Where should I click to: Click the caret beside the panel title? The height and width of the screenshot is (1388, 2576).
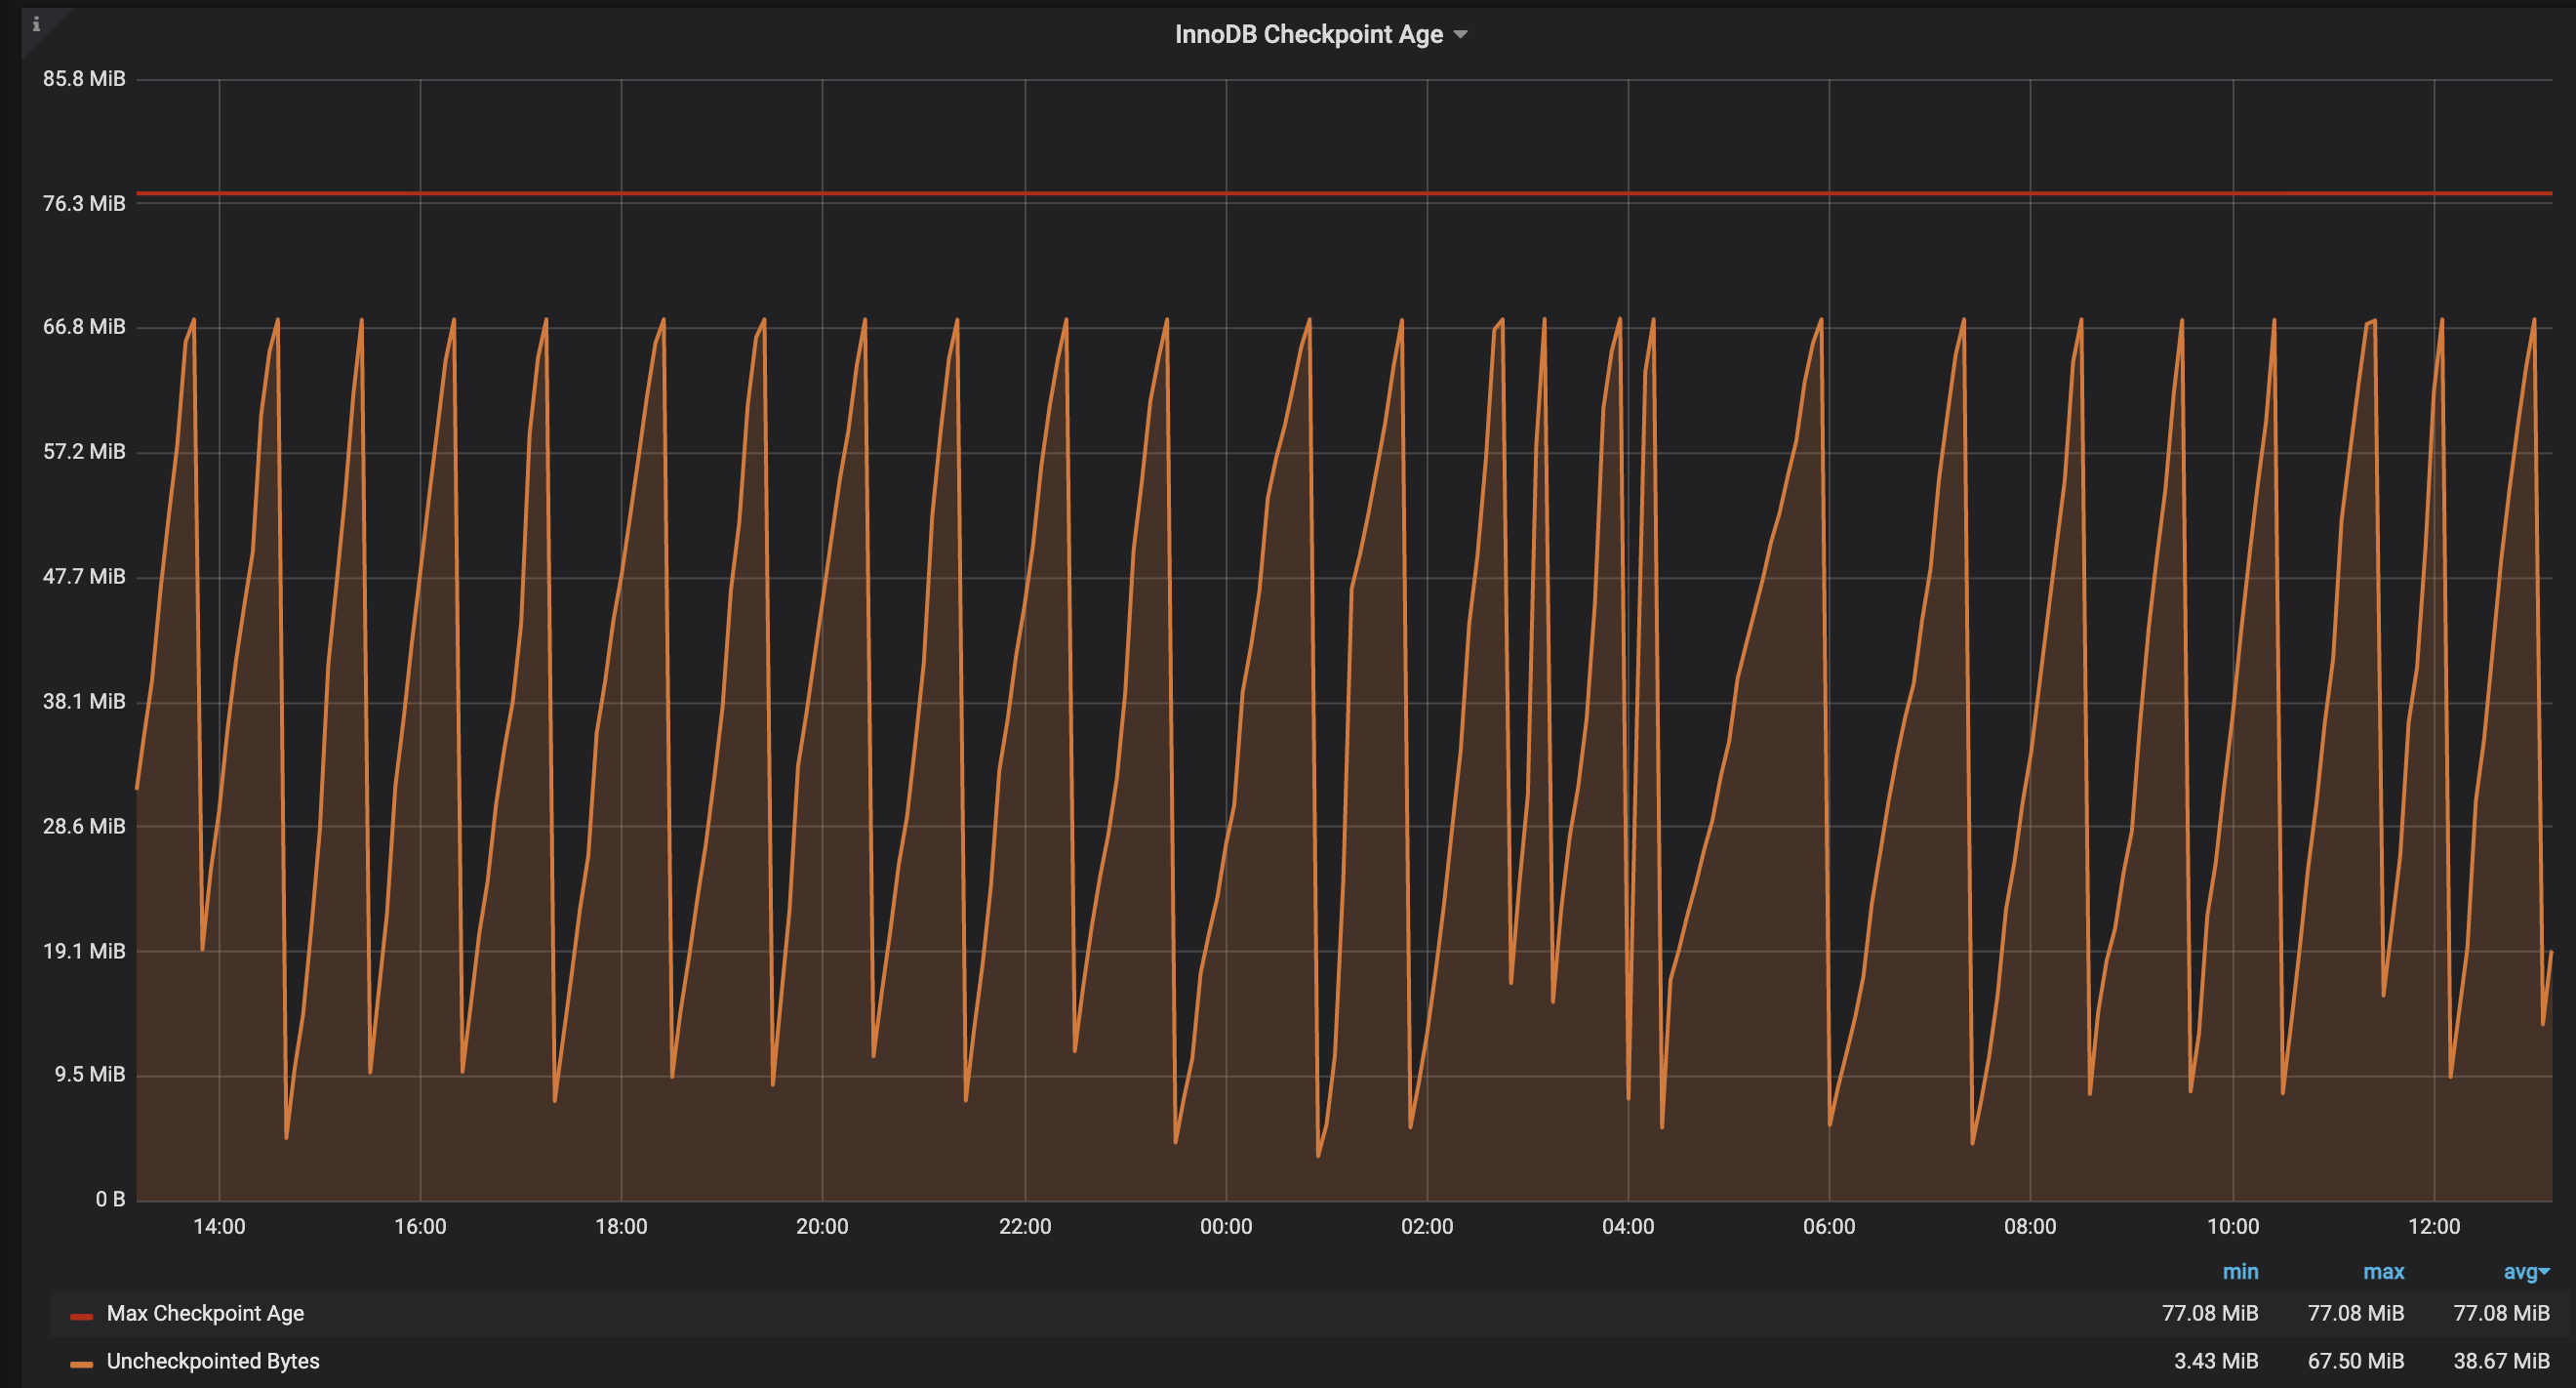click(x=1460, y=35)
